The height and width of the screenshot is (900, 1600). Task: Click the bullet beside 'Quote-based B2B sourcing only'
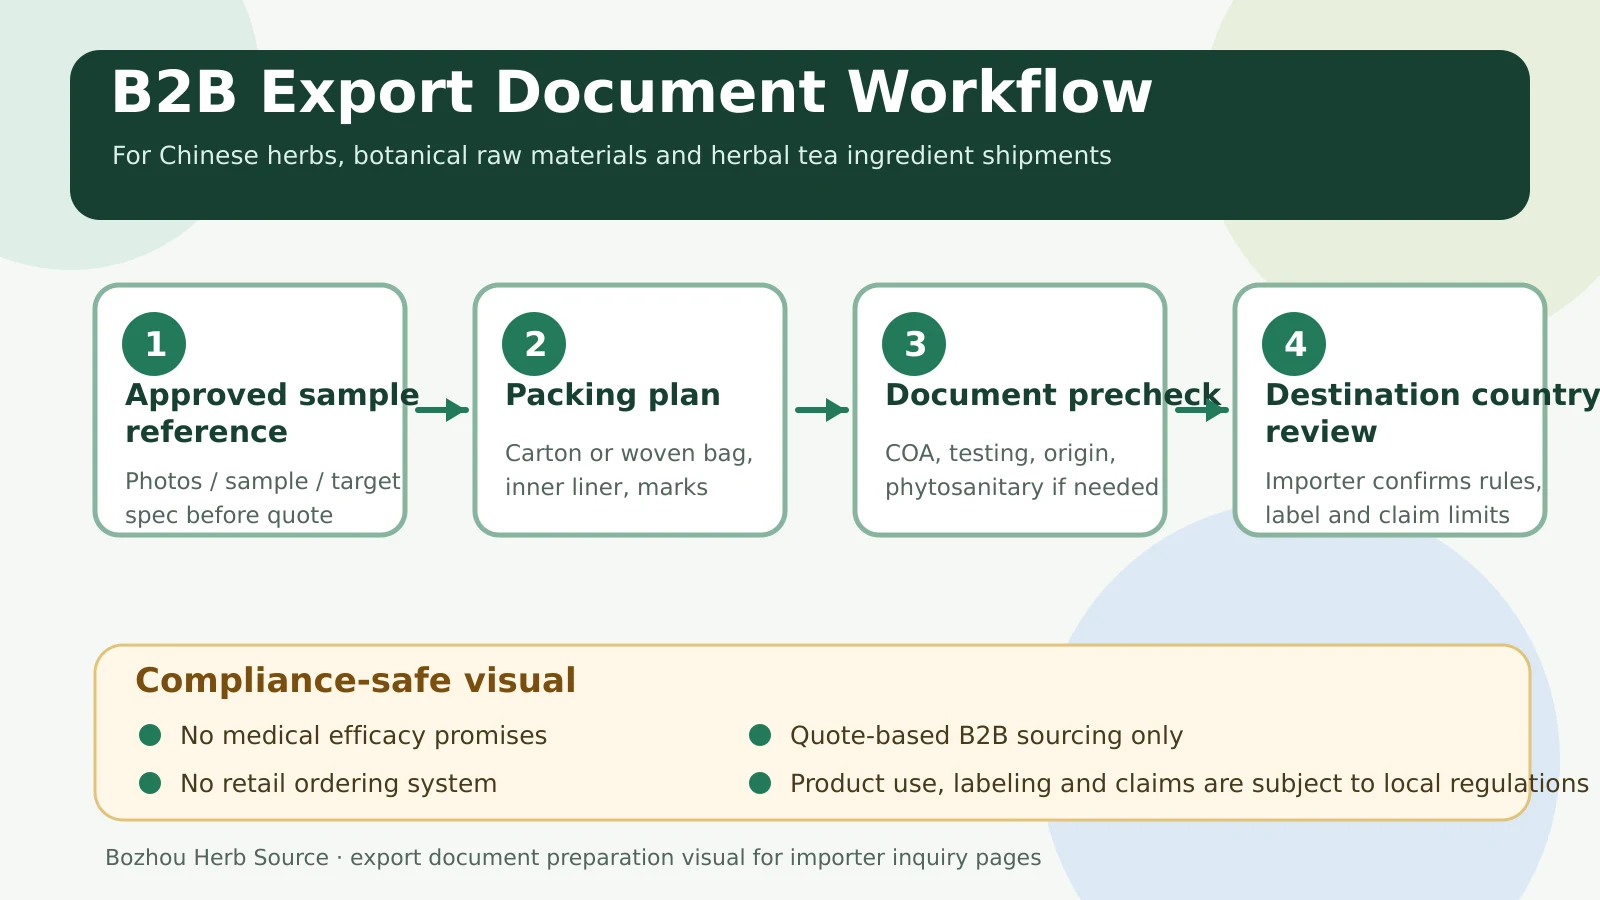[760, 736]
